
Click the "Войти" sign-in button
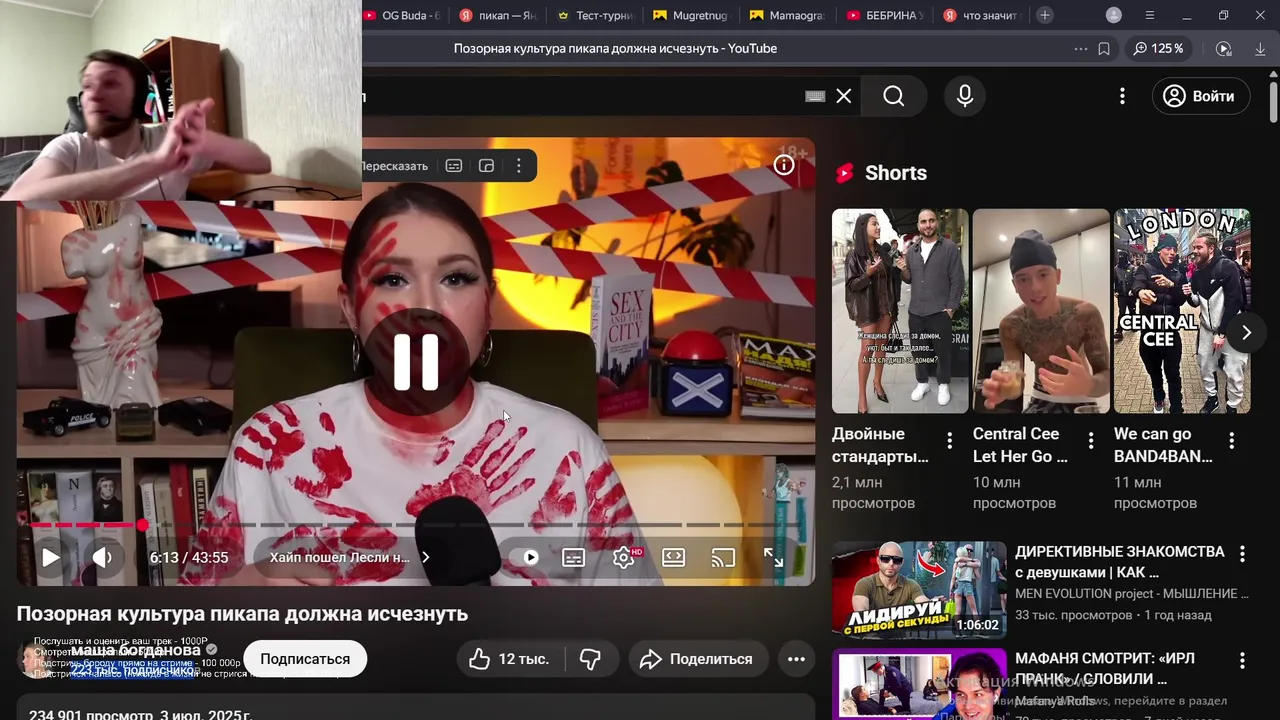coord(1201,96)
